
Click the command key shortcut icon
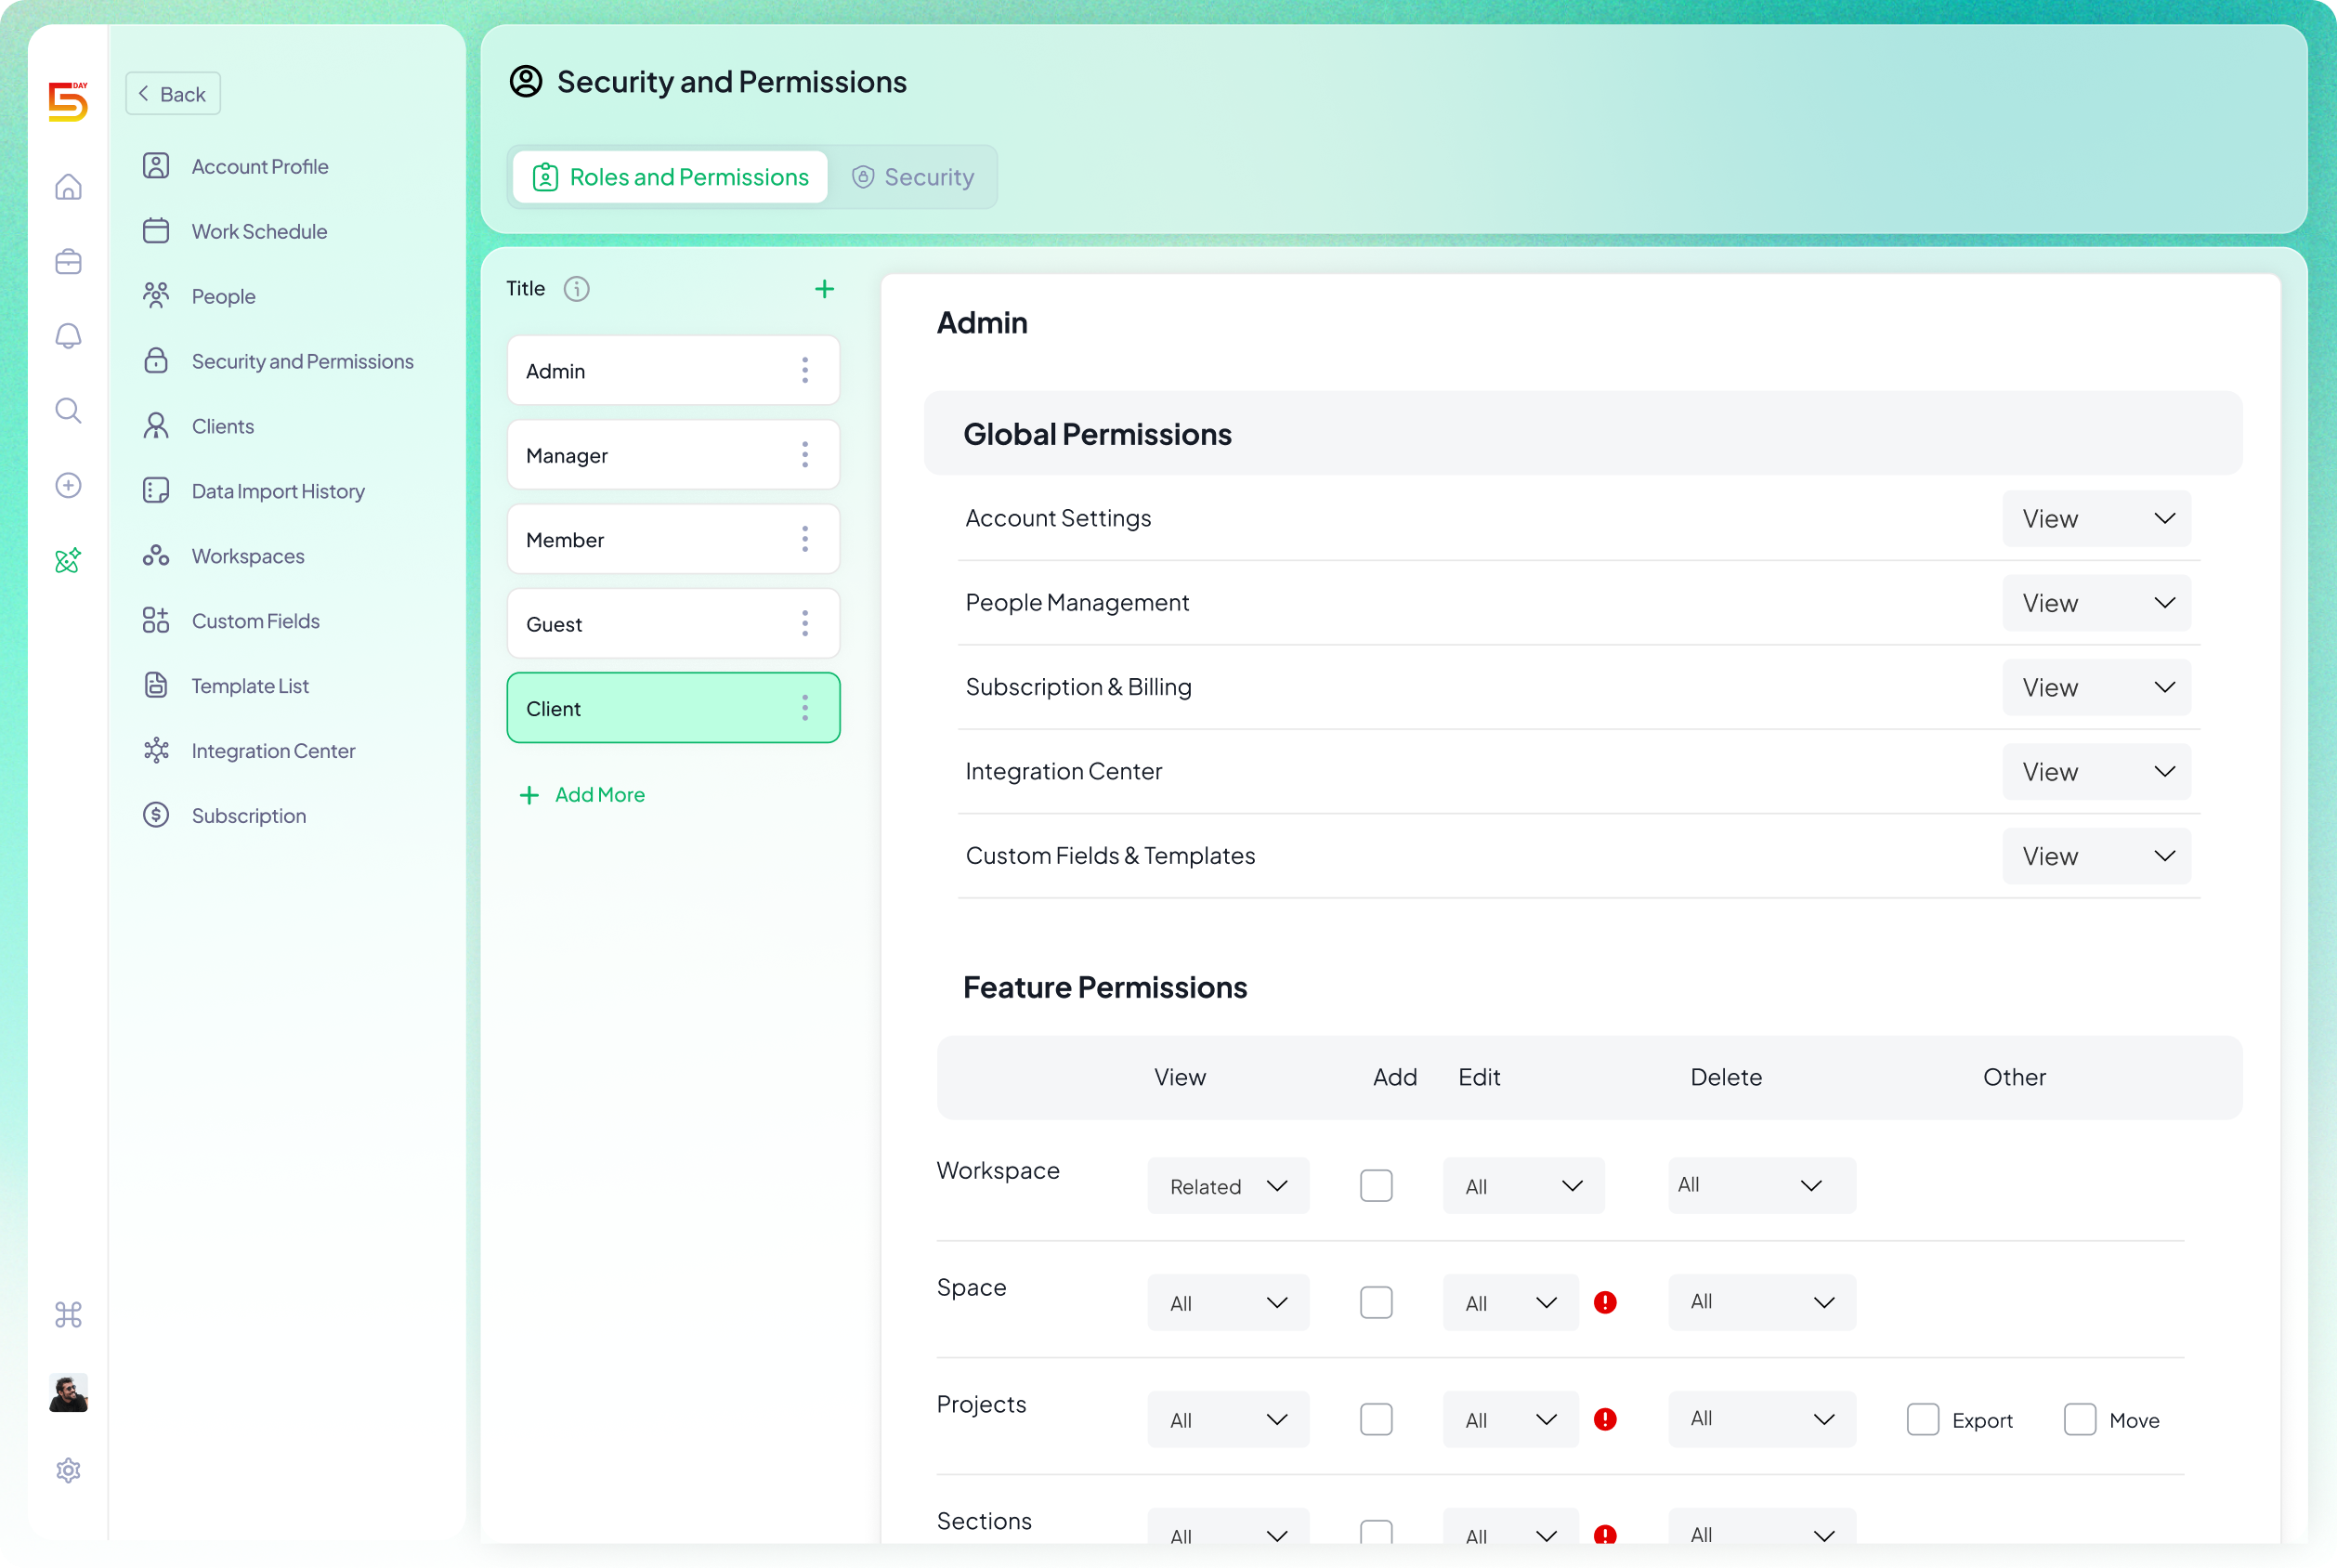pyautogui.click(x=68, y=1314)
